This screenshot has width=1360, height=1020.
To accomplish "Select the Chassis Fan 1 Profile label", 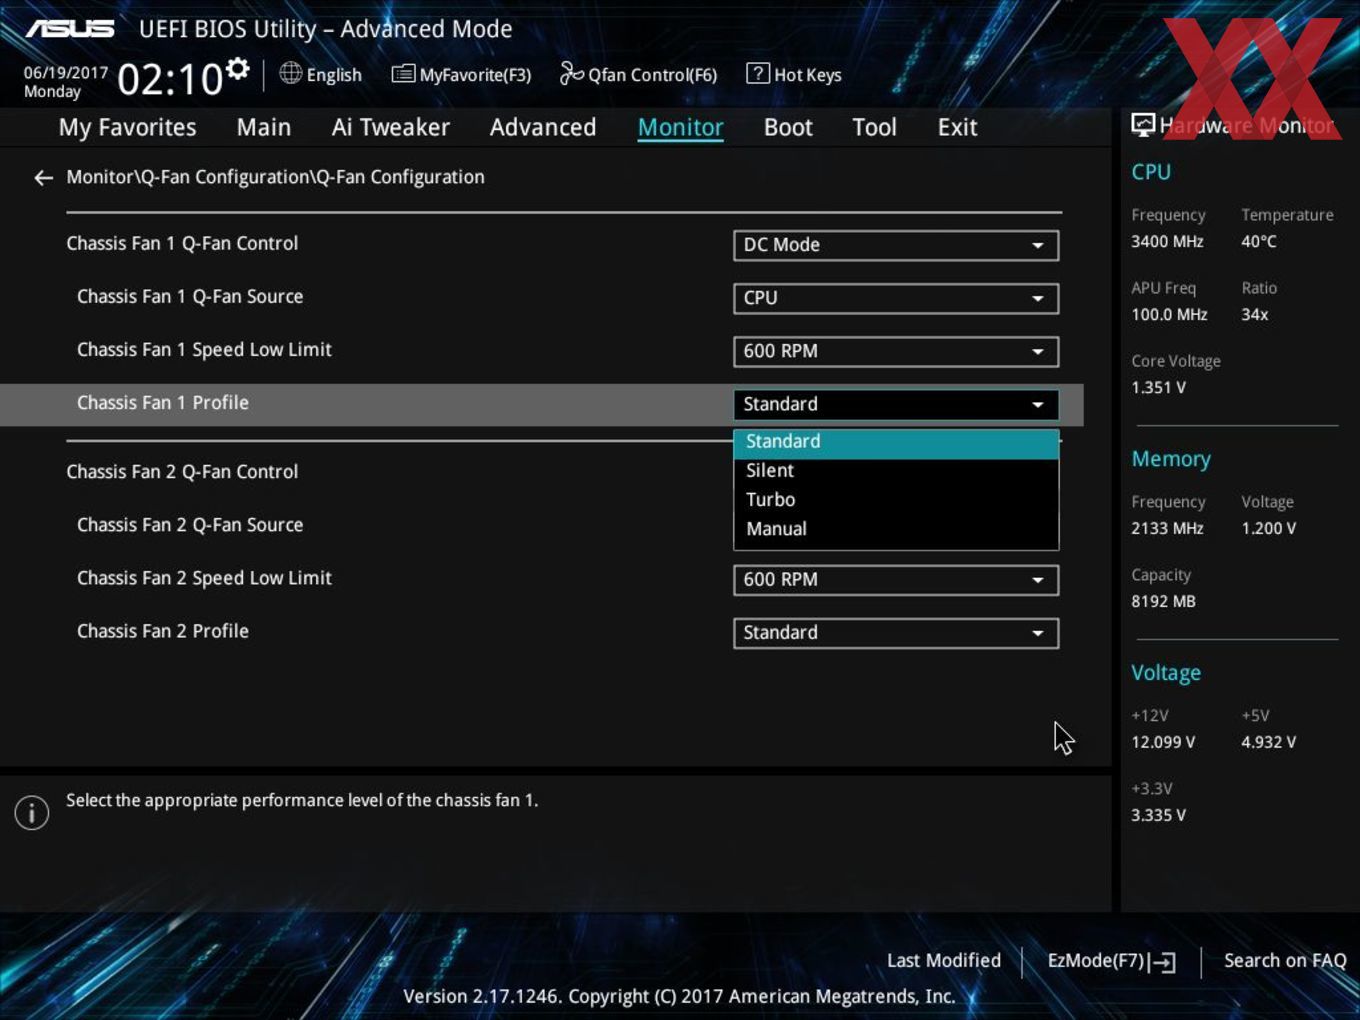I will point(163,403).
